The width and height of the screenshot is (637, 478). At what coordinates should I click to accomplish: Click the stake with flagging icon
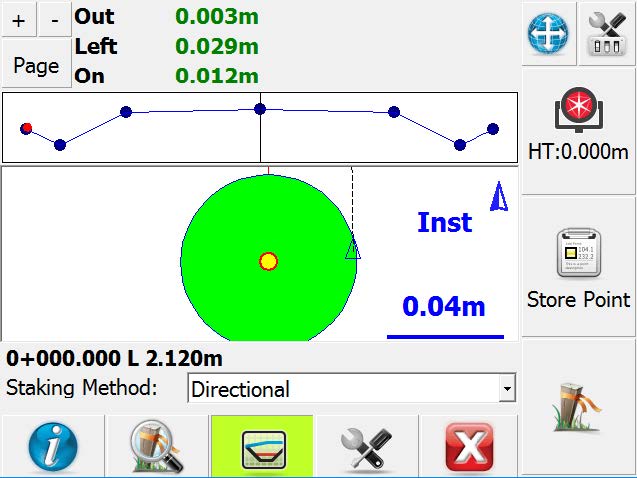point(579,408)
